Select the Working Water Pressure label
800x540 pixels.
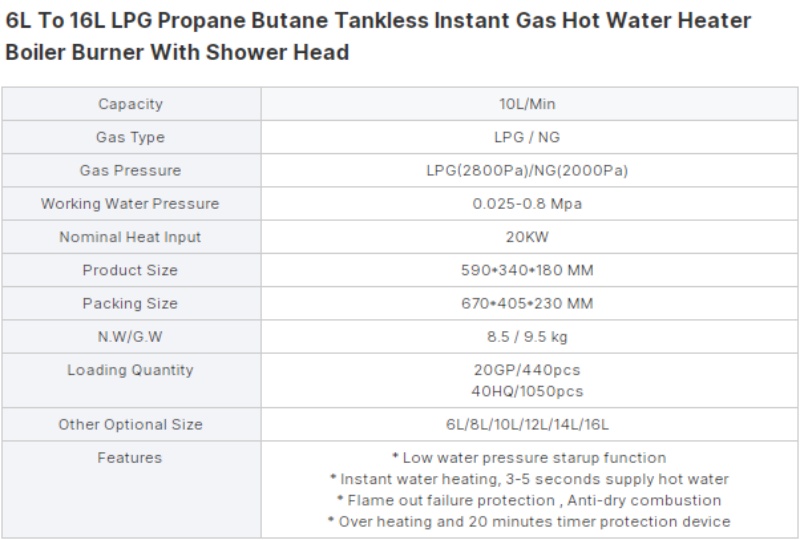[130, 204]
